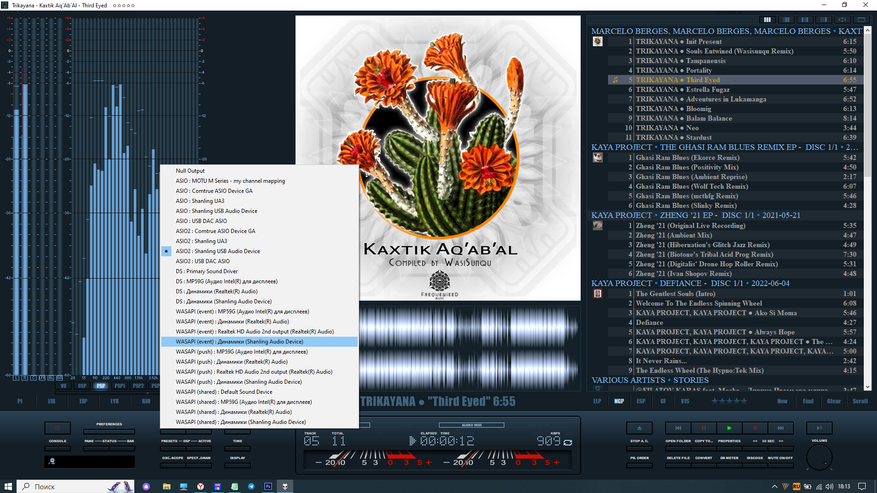Screen dimensions: 877x493
Task: Open the notification center icon
Action: 862,486
